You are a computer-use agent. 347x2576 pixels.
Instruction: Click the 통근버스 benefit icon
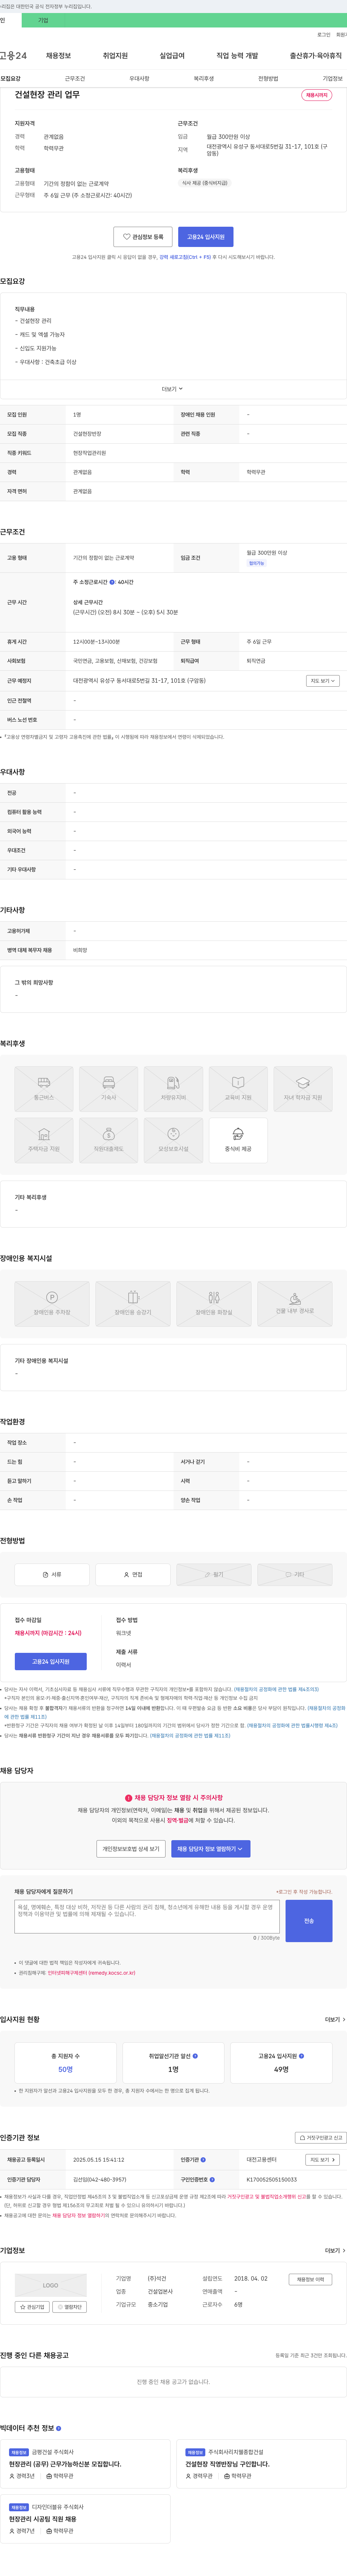(x=44, y=1089)
